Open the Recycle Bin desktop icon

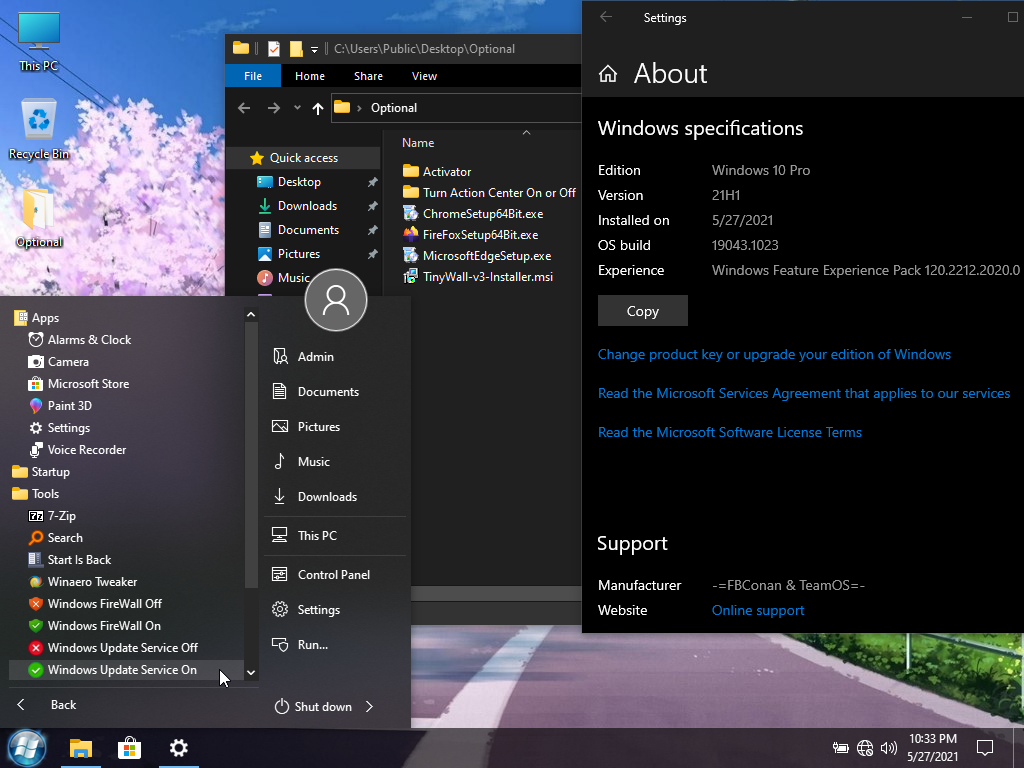coord(39,130)
